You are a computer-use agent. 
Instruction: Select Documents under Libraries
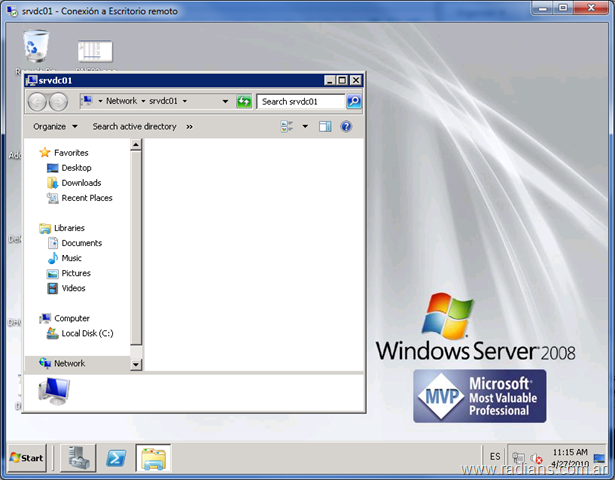click(81, 243)
